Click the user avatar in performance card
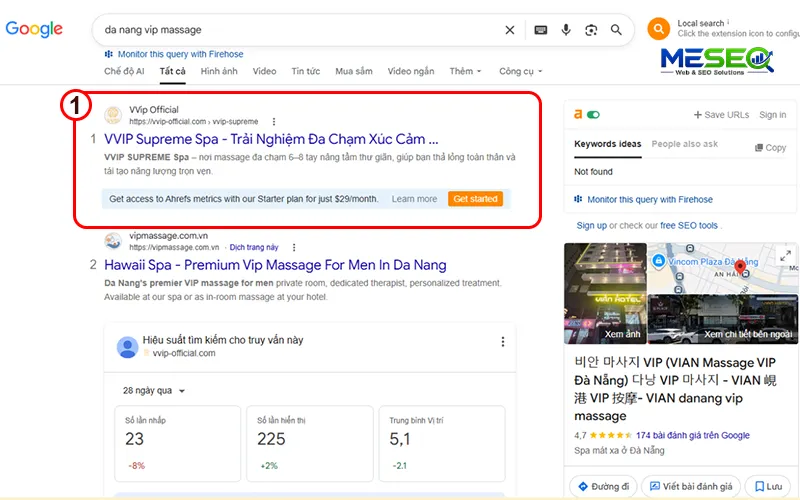800x500 pixels. click(x=128, y=347)
